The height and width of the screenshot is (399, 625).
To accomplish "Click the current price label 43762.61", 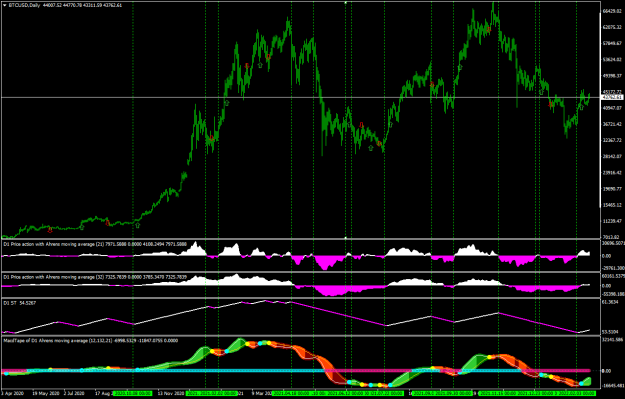I will coord(612,97).
